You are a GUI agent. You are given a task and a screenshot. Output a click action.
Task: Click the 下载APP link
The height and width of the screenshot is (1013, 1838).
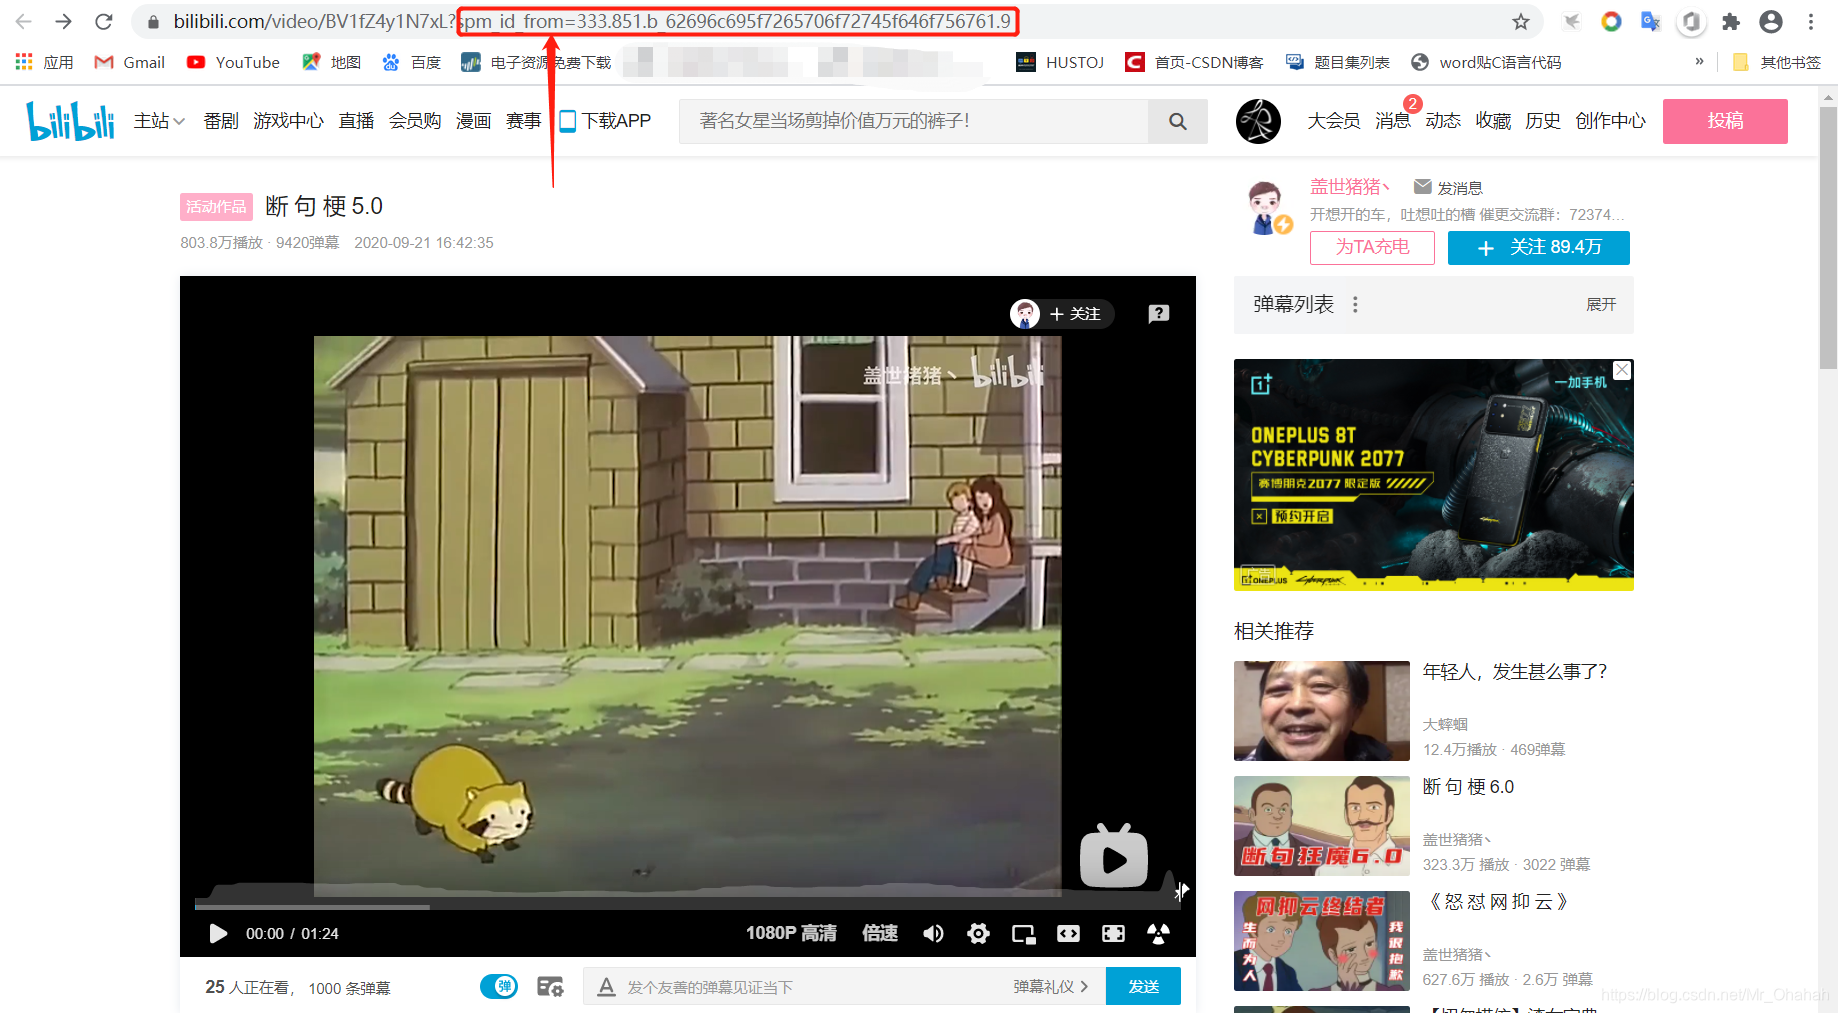point(605,121)
